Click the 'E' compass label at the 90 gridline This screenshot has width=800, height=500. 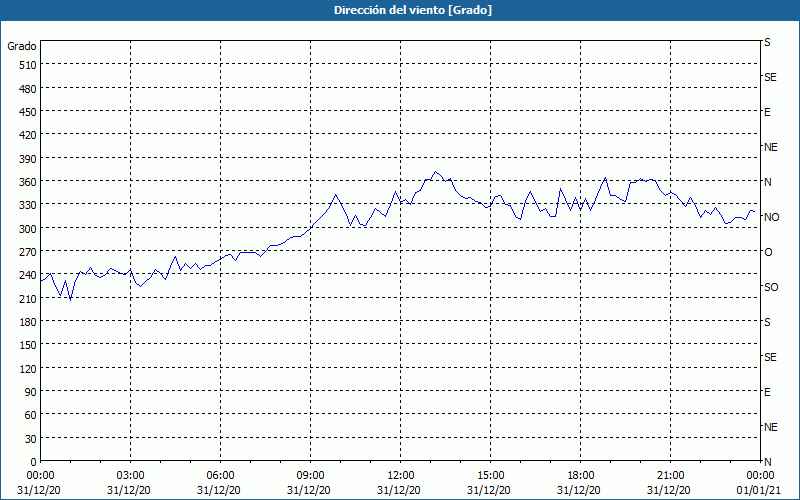tap(767, 392)
